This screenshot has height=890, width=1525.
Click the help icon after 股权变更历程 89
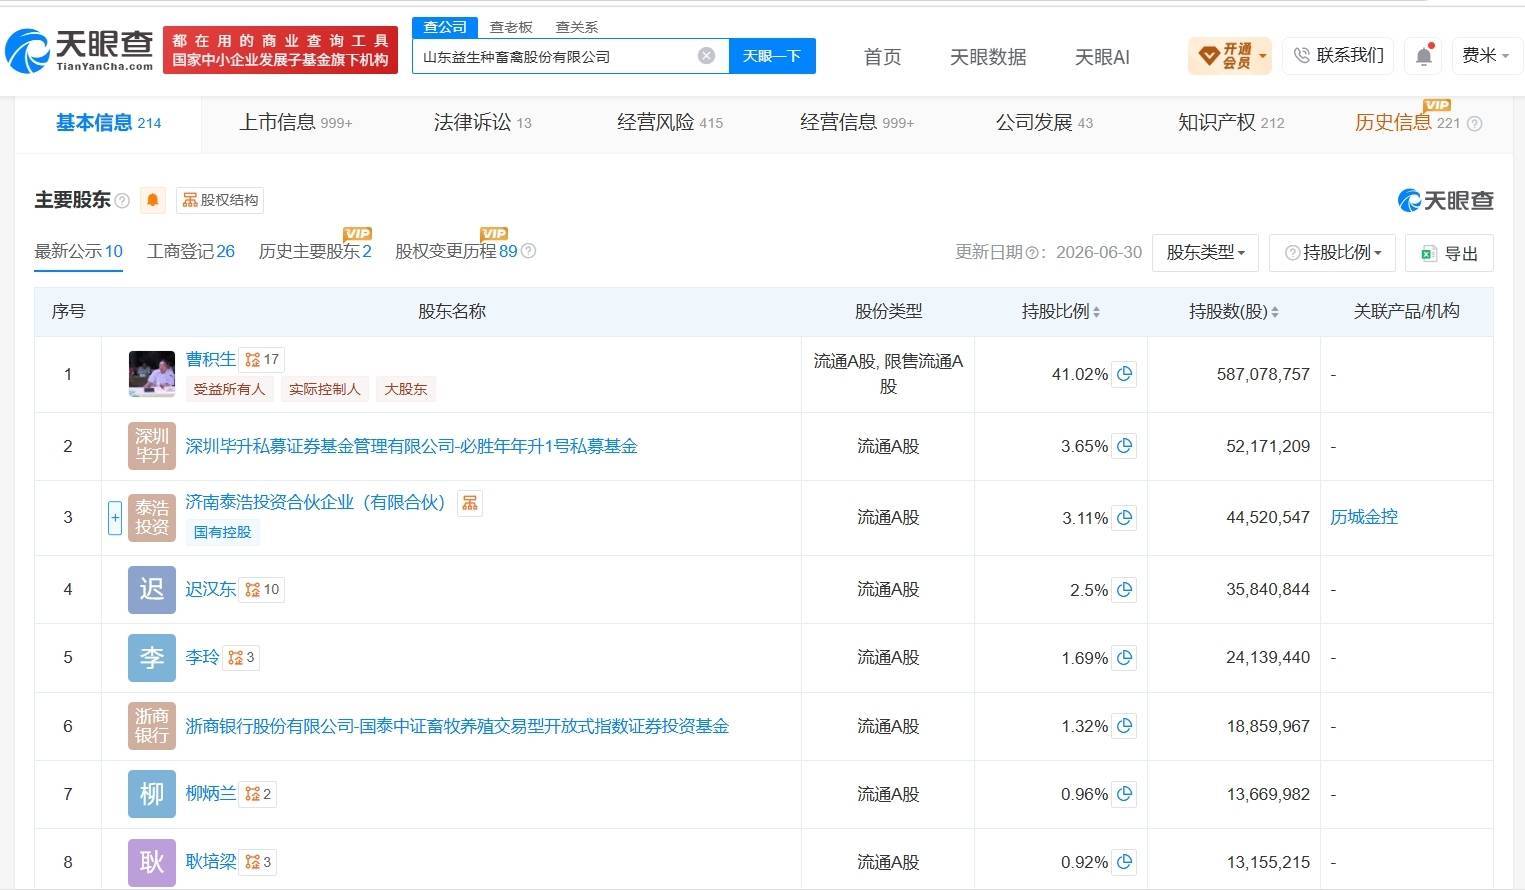pyautogui.click(x=529, y=251)
